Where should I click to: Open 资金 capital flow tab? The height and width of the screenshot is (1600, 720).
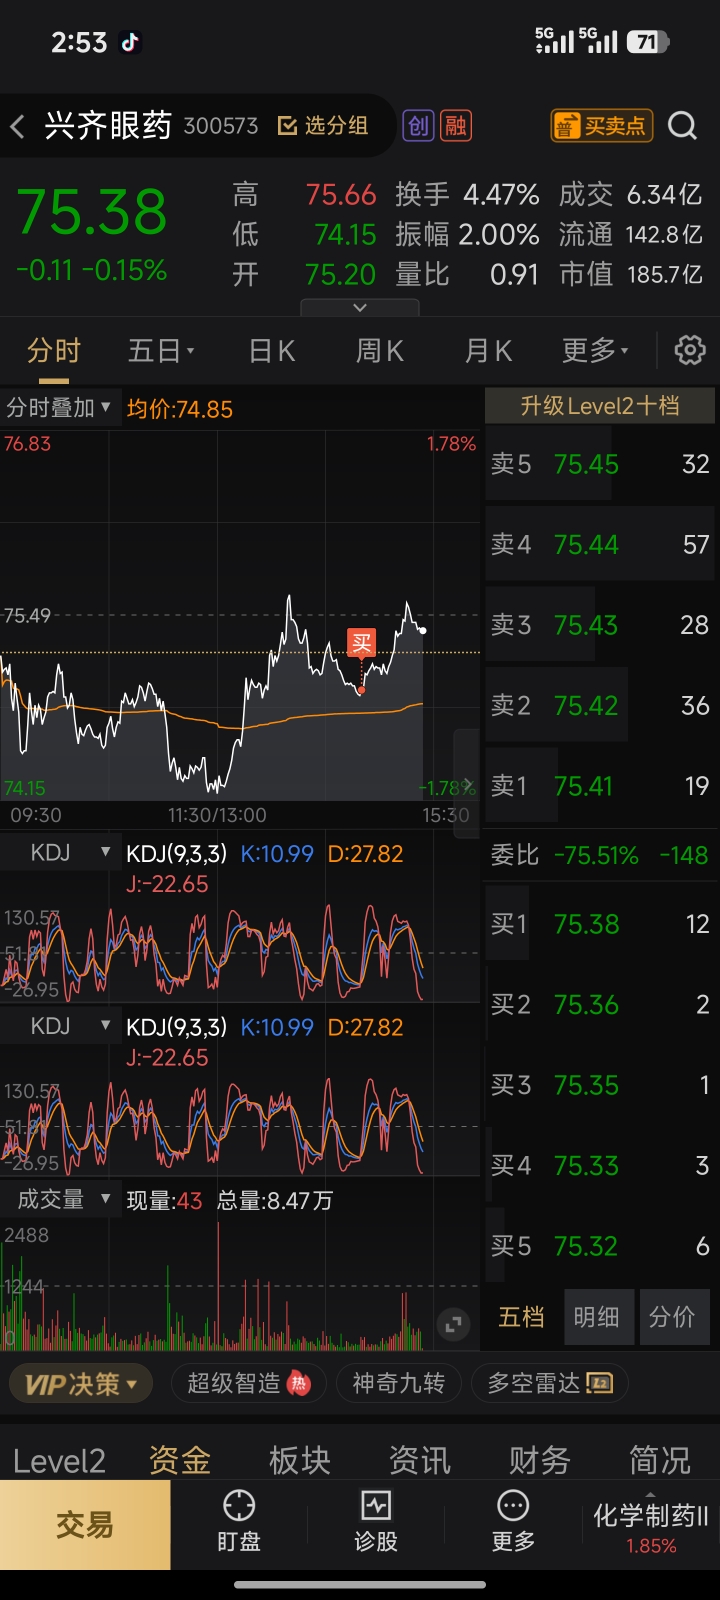point(180,1461)
